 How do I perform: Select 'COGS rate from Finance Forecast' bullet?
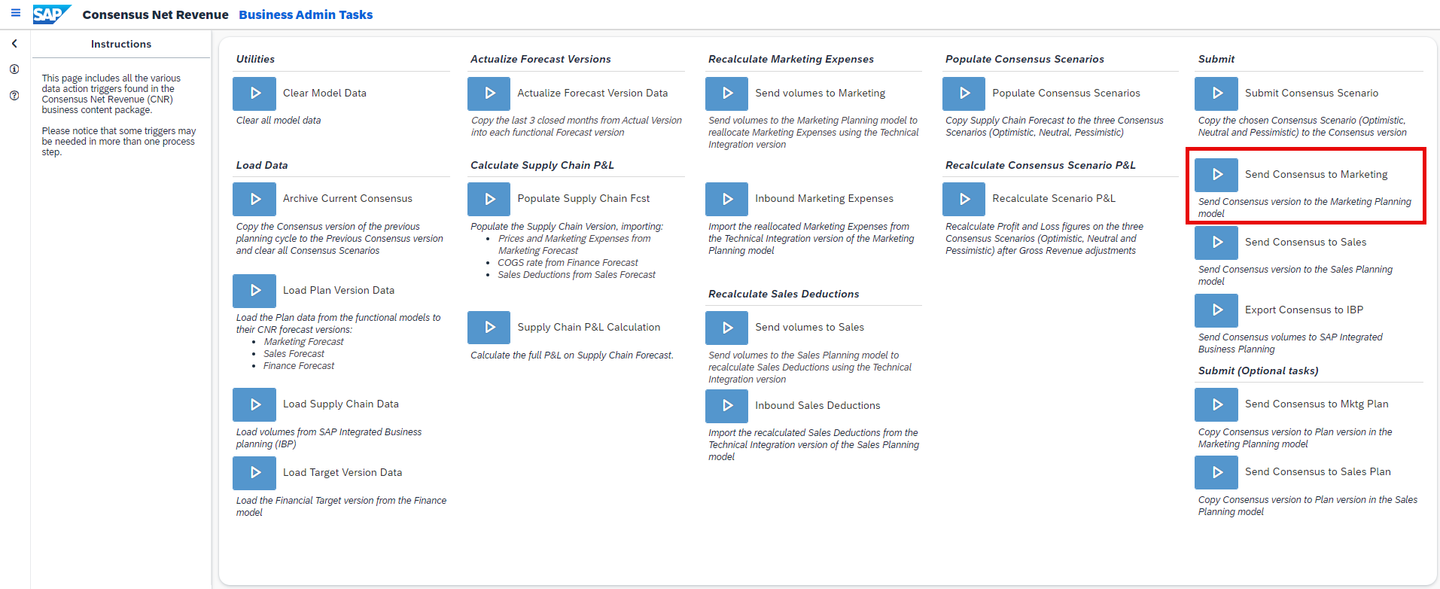(568, 263)
